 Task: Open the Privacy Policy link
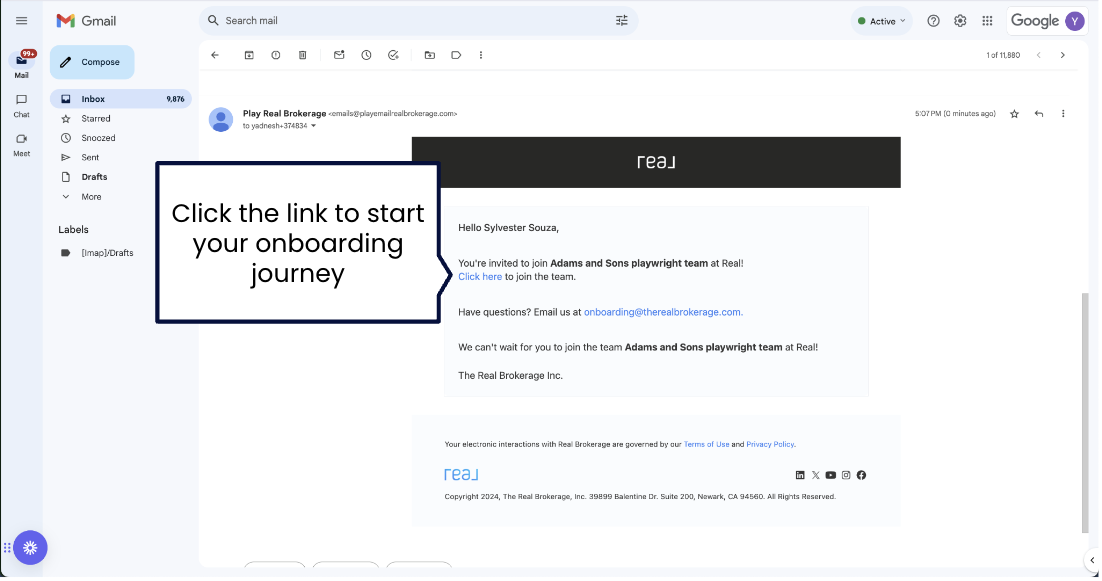tap(770, 445)
